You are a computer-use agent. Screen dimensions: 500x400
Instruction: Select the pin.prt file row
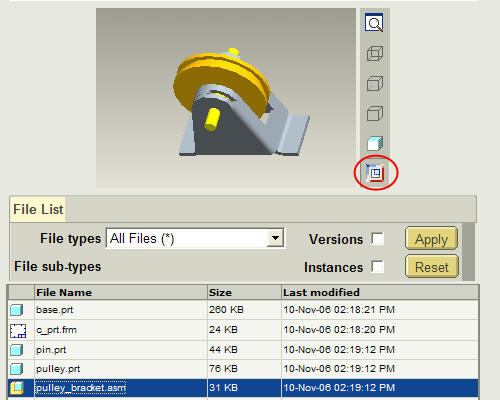pos(243,350)
